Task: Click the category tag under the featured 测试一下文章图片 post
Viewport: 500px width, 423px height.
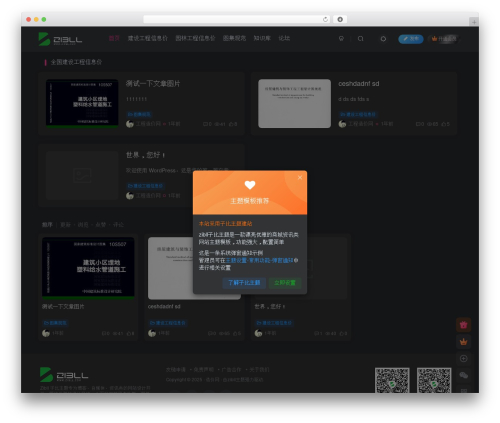Action: [x=139, y=114]
